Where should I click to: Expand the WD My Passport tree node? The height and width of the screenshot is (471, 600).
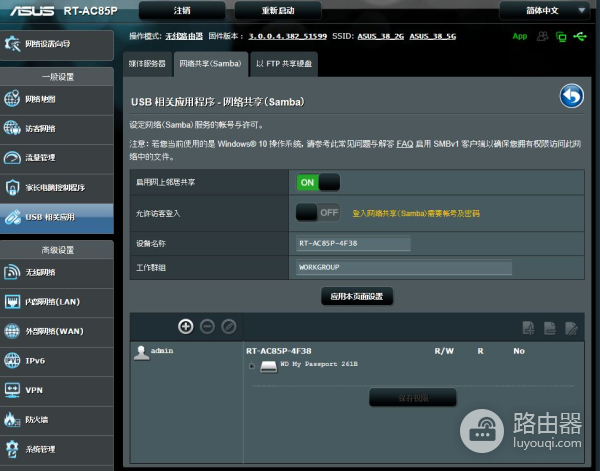pos(251,366)
